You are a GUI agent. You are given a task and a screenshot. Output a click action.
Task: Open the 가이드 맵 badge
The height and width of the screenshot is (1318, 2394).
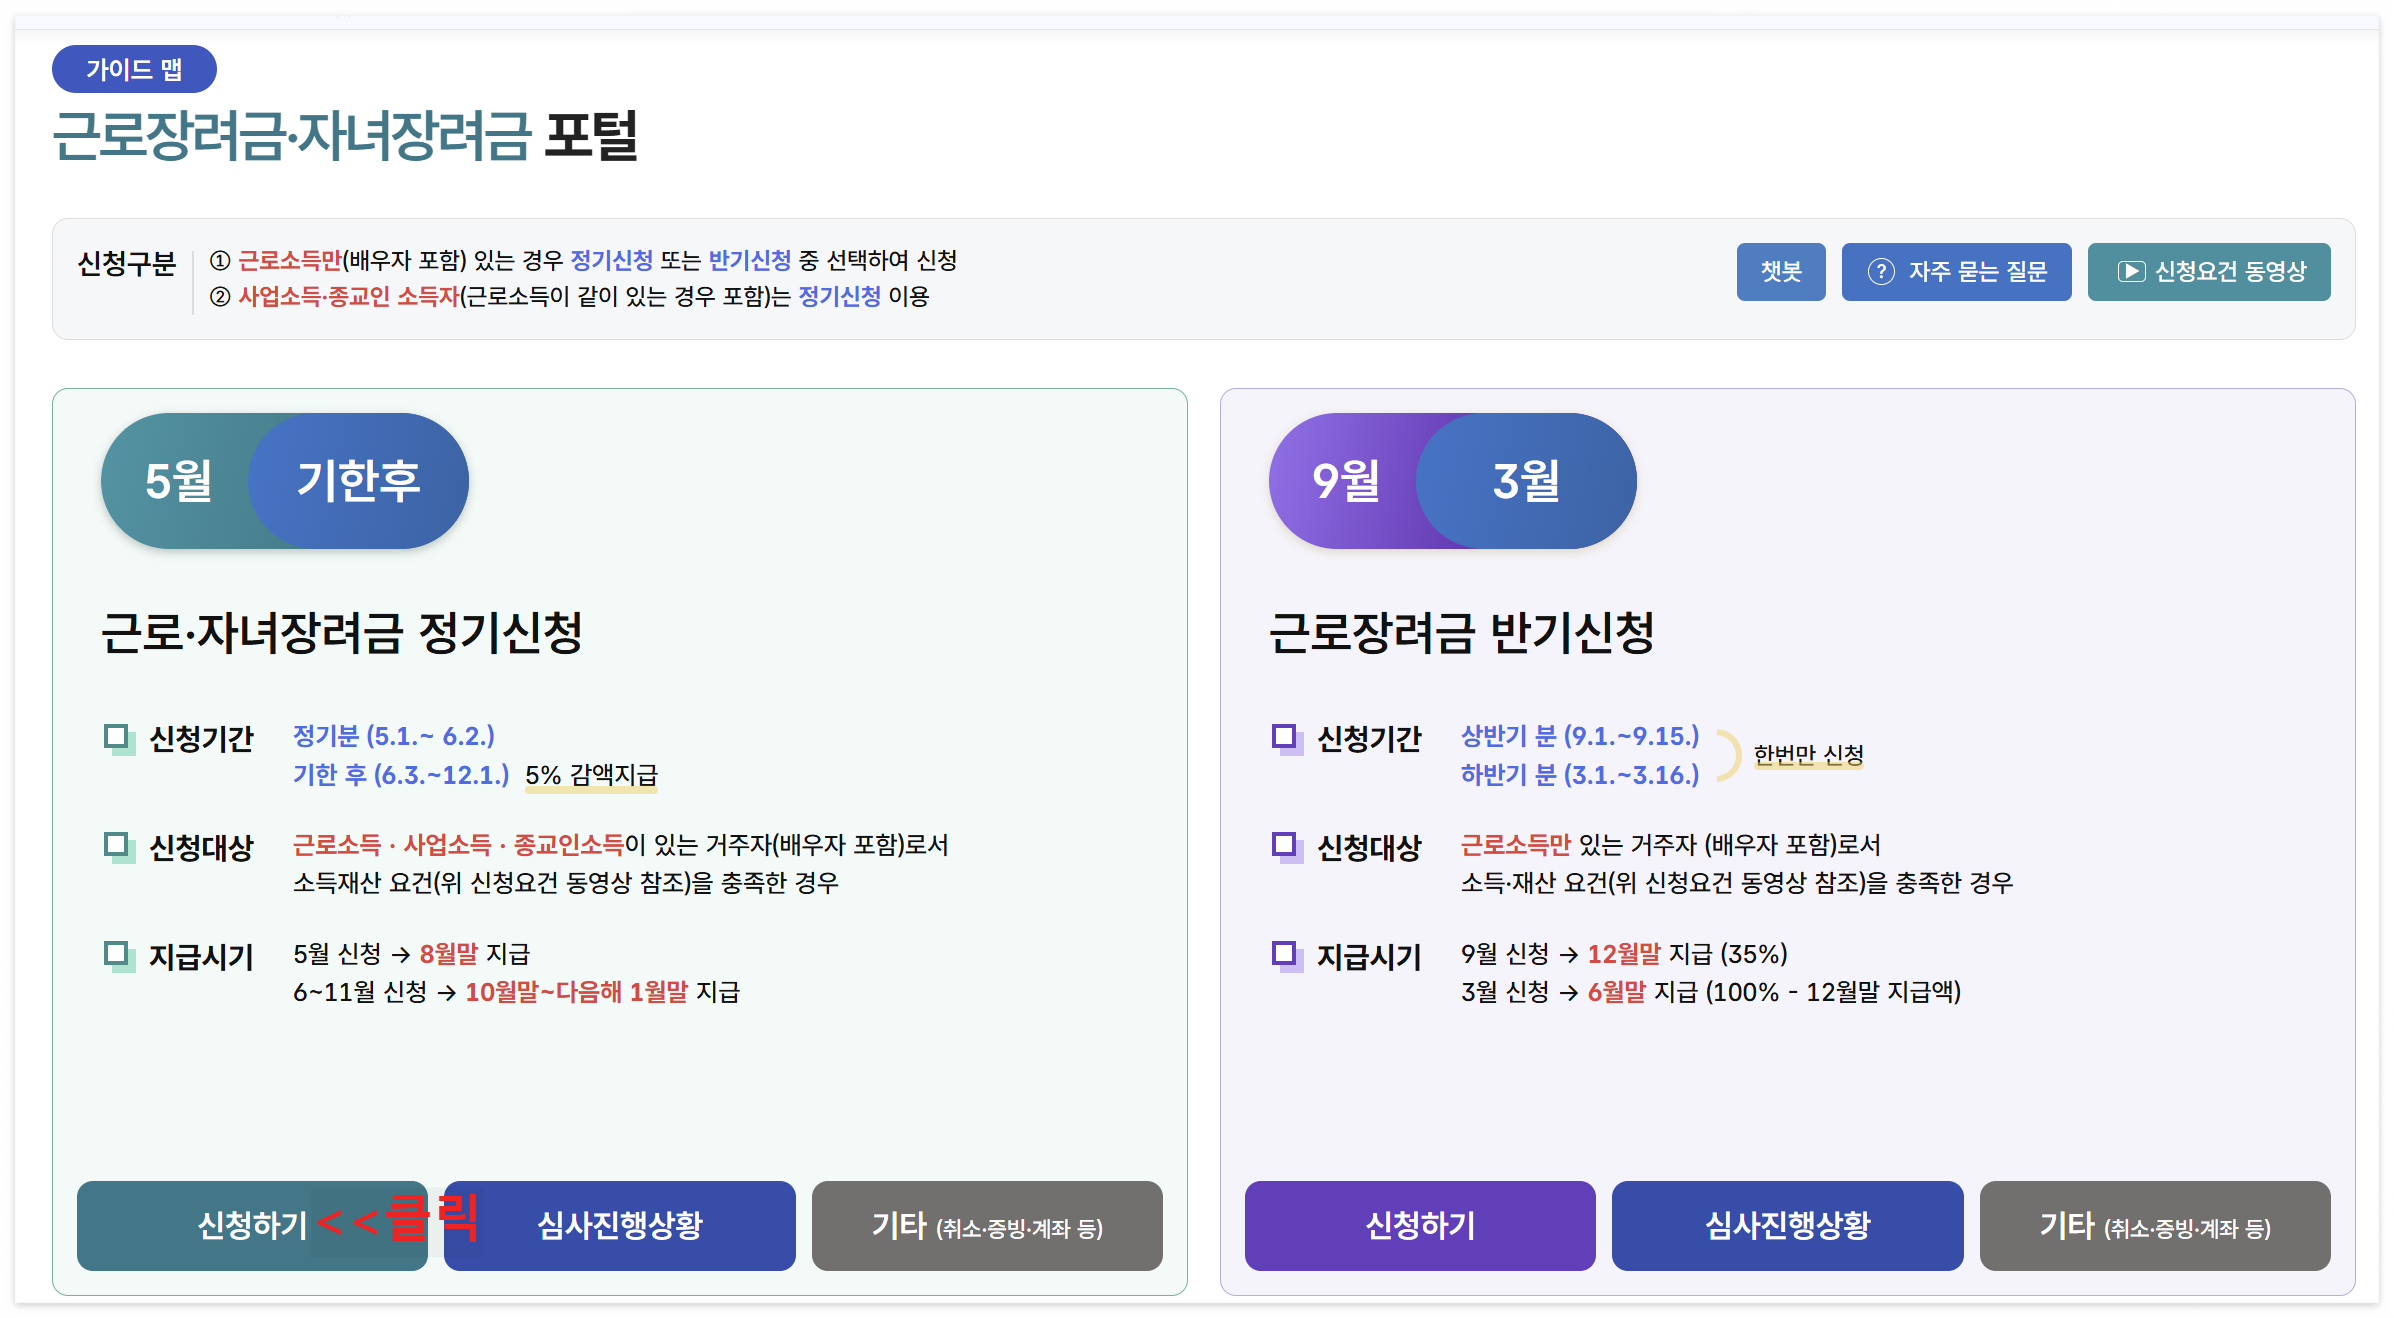tap(134, 69)
